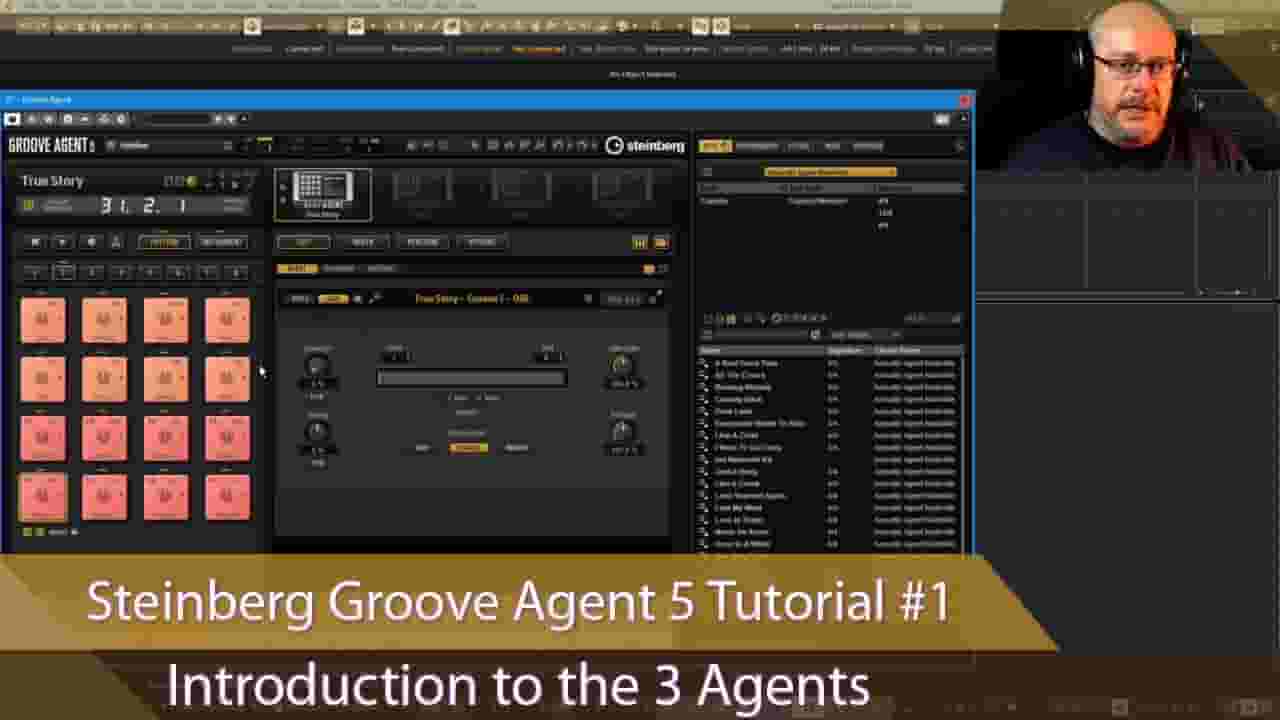Select the second kit slot
The image size is (1280, 720).
point(421,194)
